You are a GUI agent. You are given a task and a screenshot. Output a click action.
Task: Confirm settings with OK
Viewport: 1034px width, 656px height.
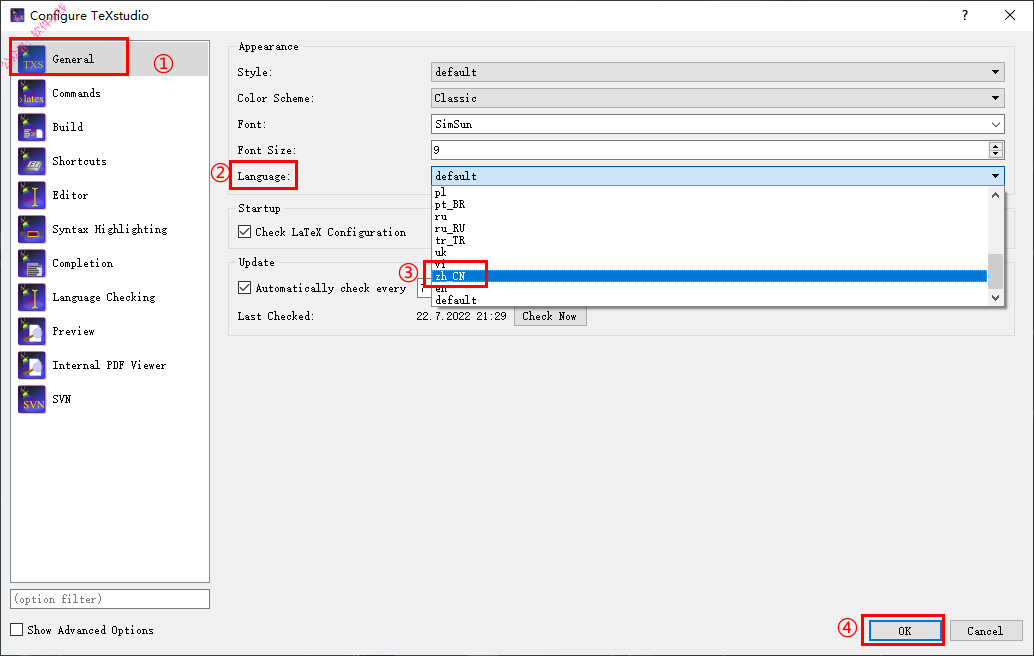pos(905,631)
